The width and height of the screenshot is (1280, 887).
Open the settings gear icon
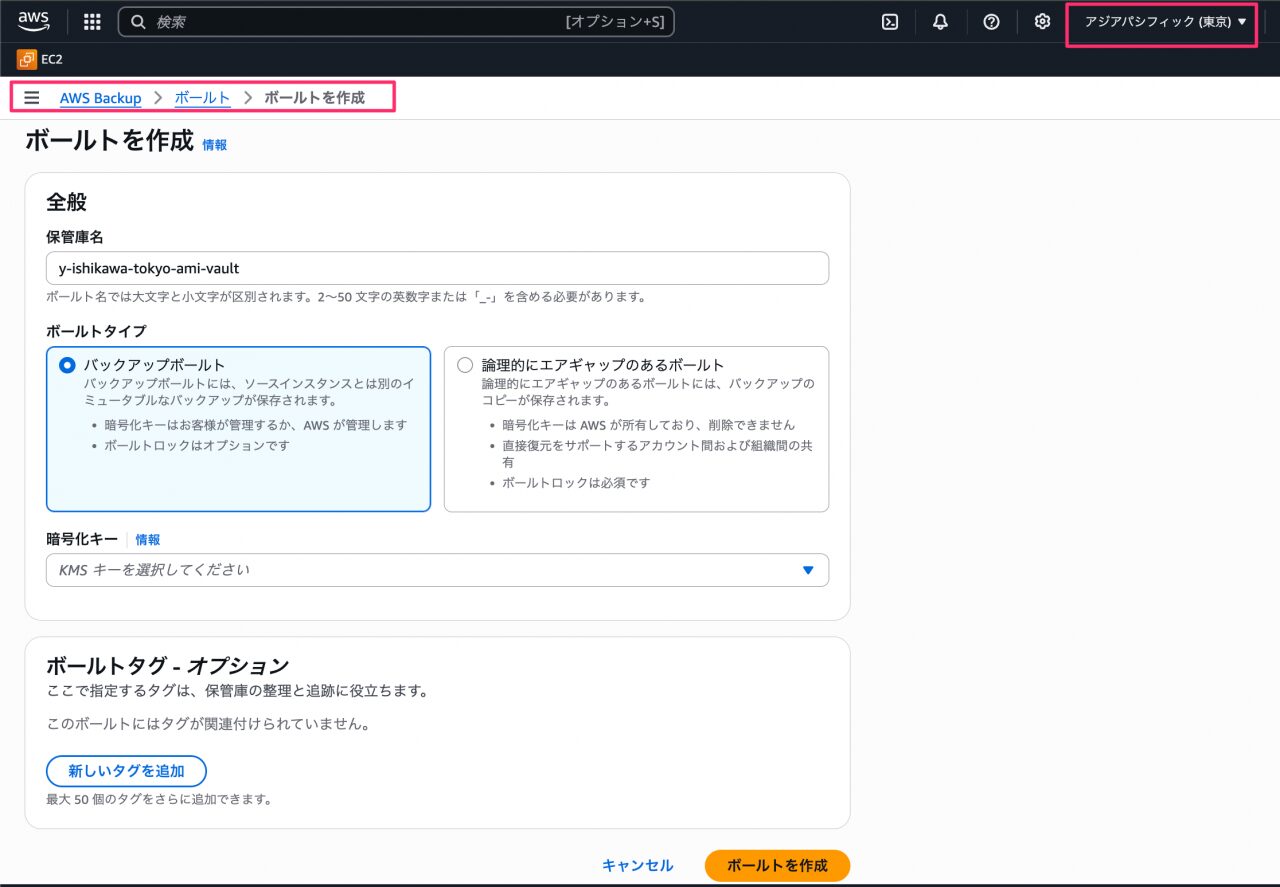[1042, 22]
